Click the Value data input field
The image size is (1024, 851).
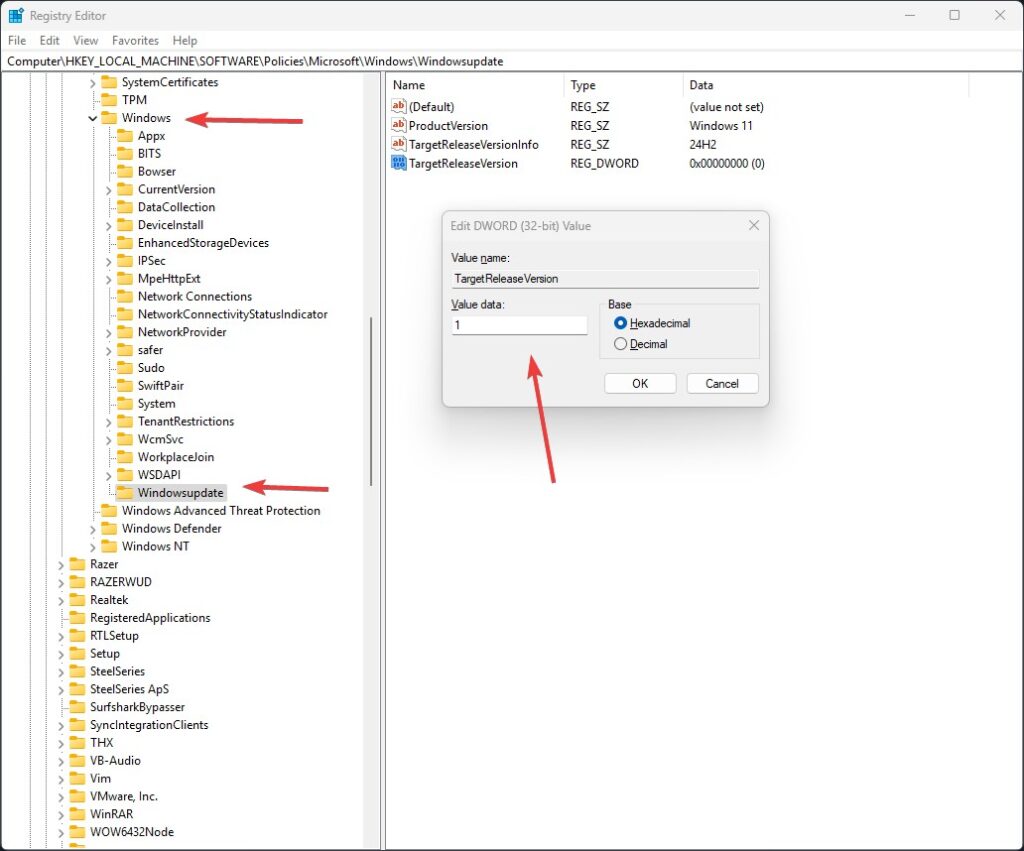pos(519,325)
